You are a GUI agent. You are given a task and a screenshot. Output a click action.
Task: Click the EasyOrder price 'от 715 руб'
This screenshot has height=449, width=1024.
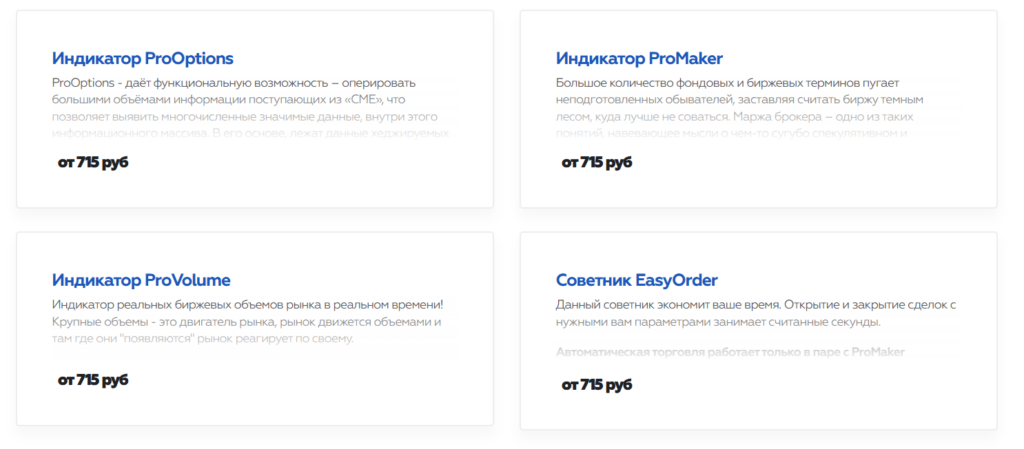(597, 384)
